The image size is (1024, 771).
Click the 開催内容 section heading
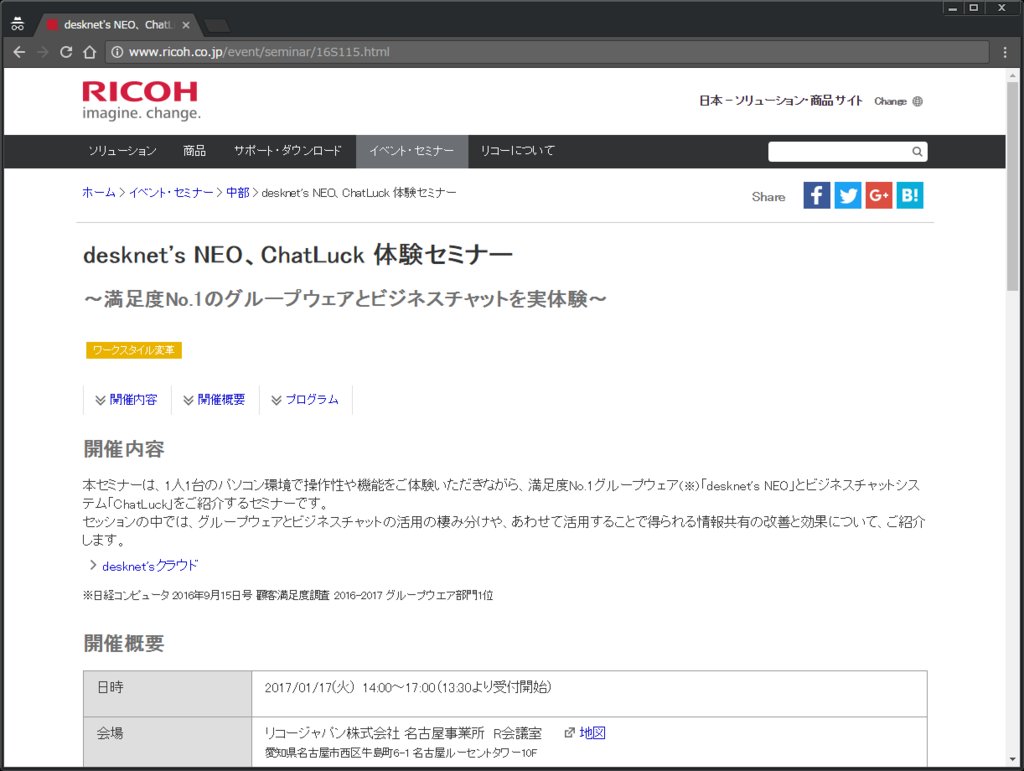[x=124, y=449]
